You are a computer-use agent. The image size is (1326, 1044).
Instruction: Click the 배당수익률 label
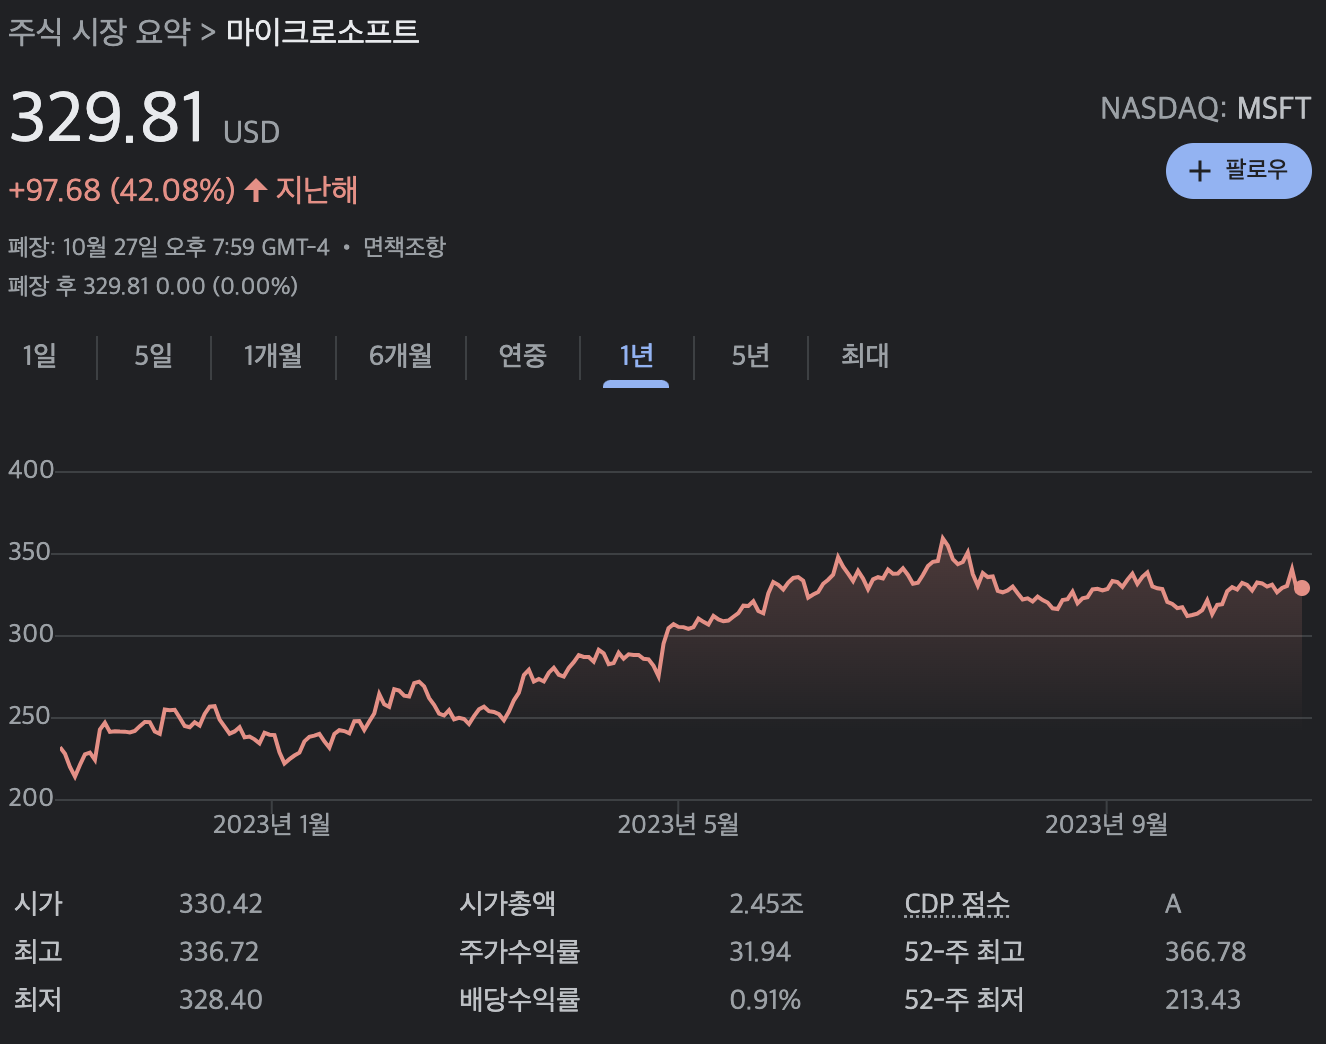(x=519, y=1000)
